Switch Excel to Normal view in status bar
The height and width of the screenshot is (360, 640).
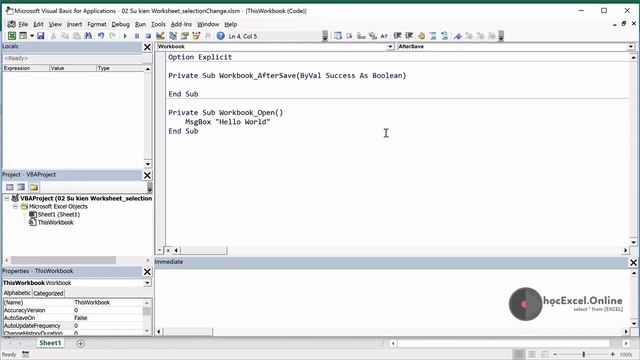[519, 354]
